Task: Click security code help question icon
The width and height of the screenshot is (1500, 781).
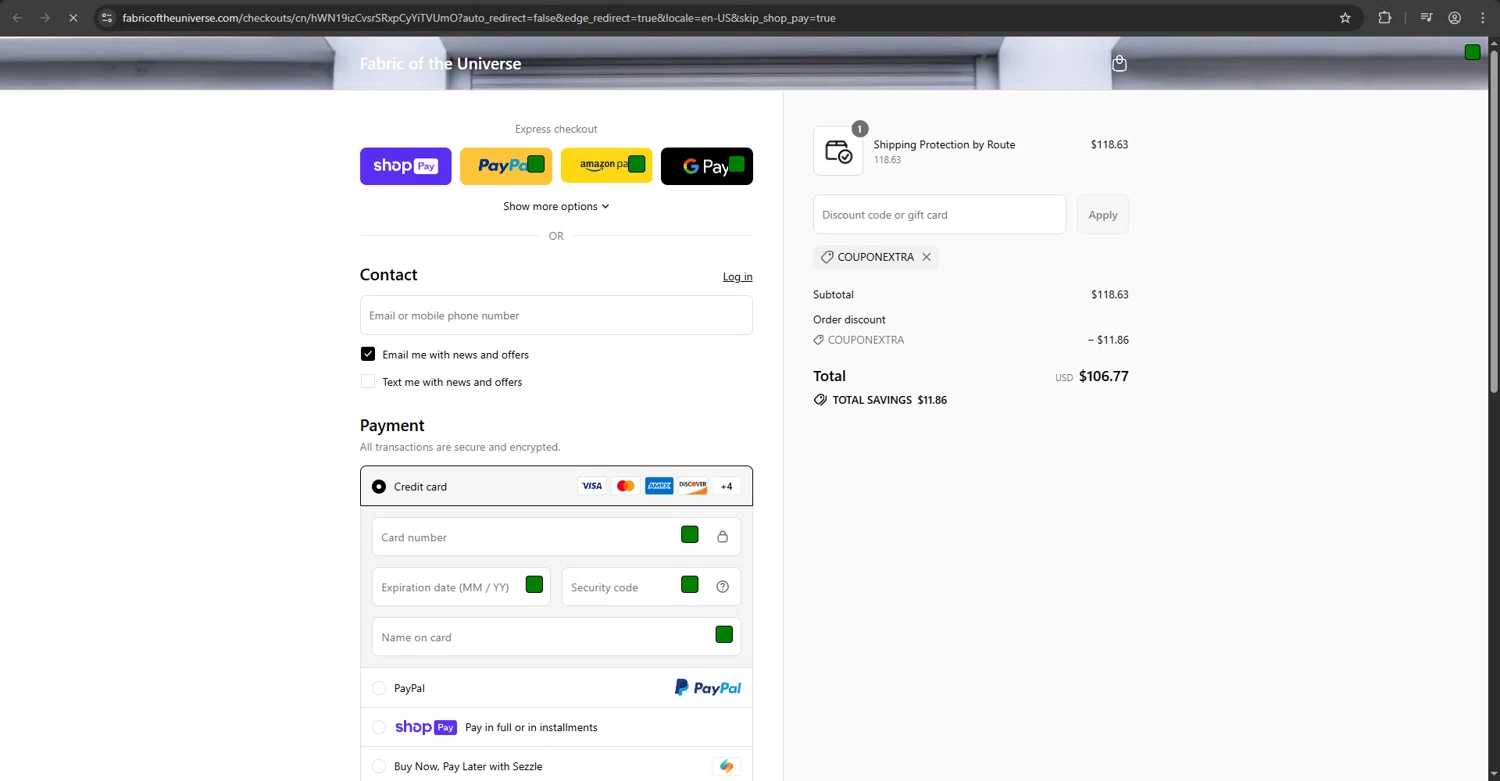Action: pos(723,587)
